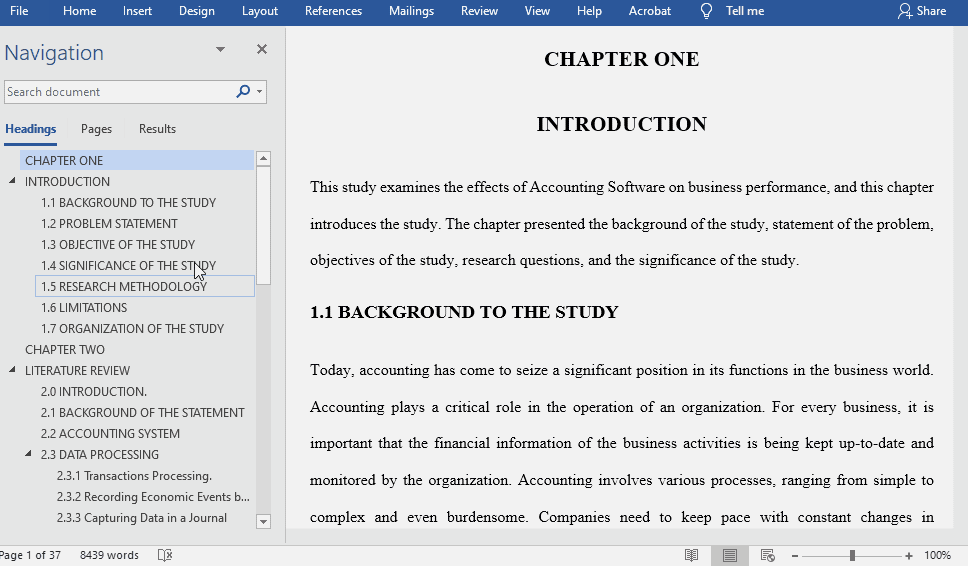The height and width of the screenshot is (566, 968).
Task: Go to CHAPTER TWO heading
Action: (65, 349)
